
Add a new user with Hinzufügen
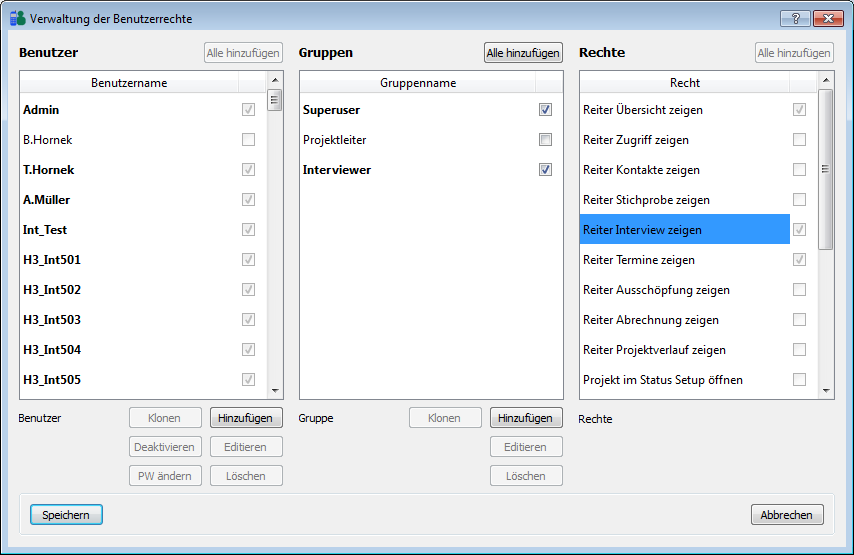point(246,418)
